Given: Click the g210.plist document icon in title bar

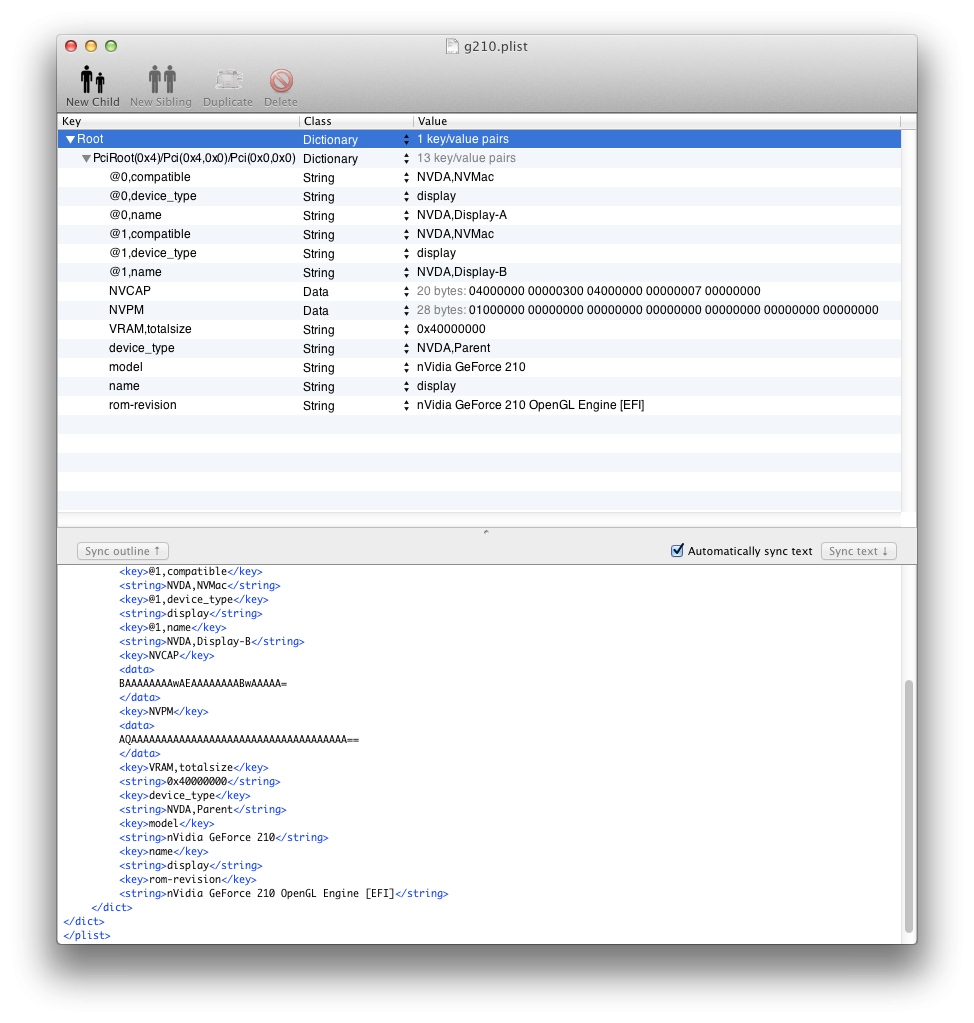Looking at the screenshot, I should [x=452, y=46].
